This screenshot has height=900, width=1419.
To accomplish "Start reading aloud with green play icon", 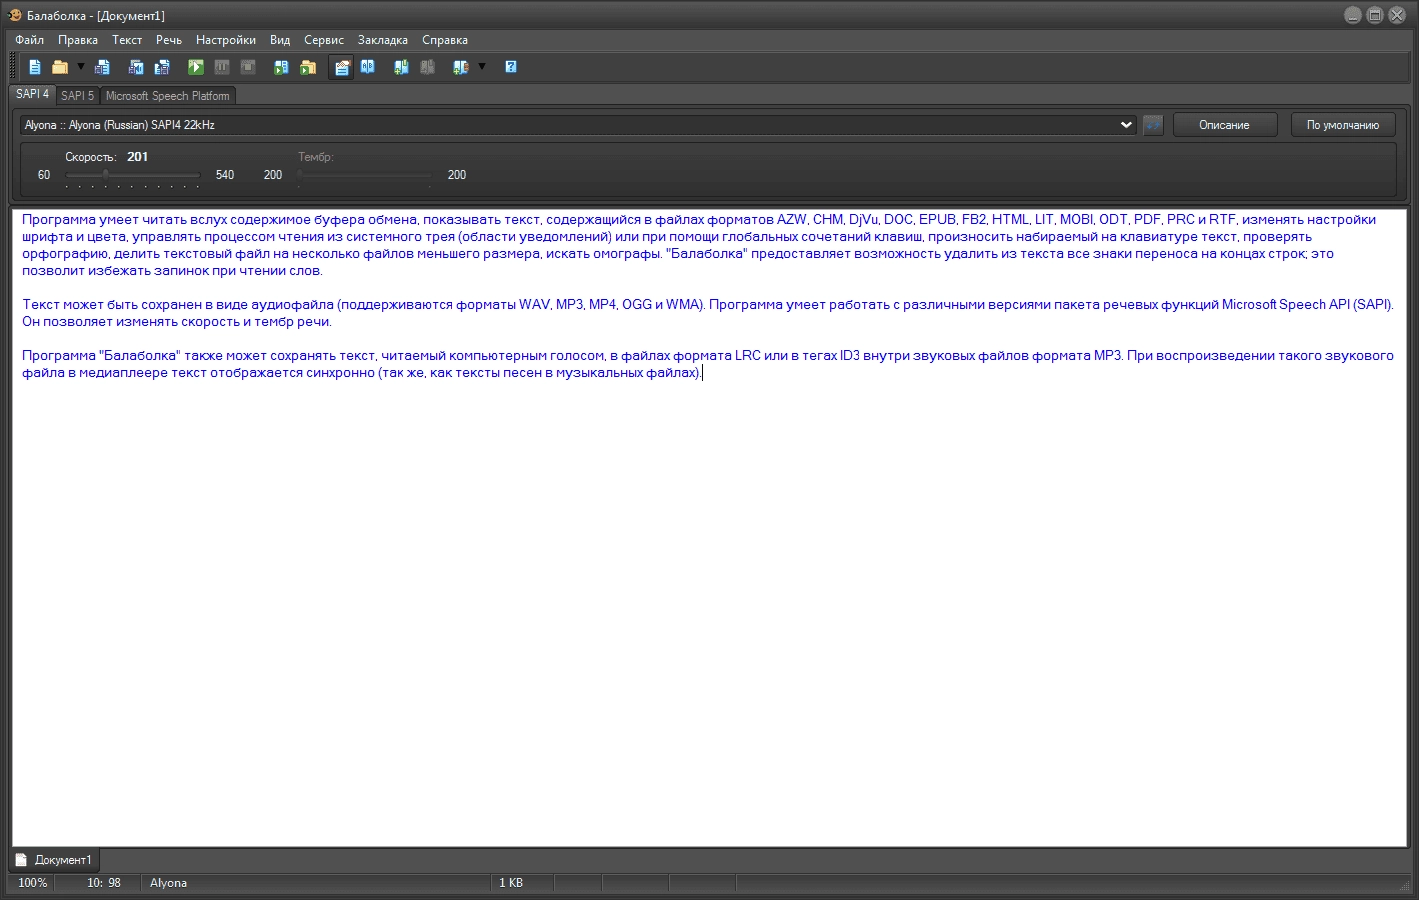I will (196, 67).
